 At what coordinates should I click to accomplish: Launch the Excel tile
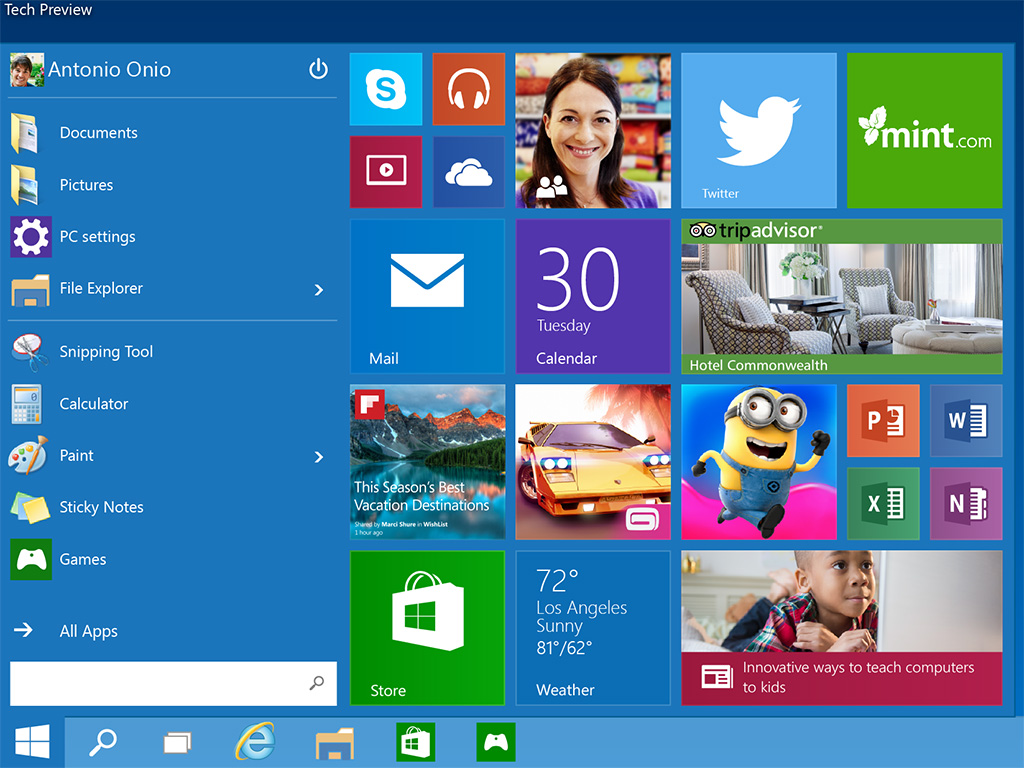pos(883,503)
